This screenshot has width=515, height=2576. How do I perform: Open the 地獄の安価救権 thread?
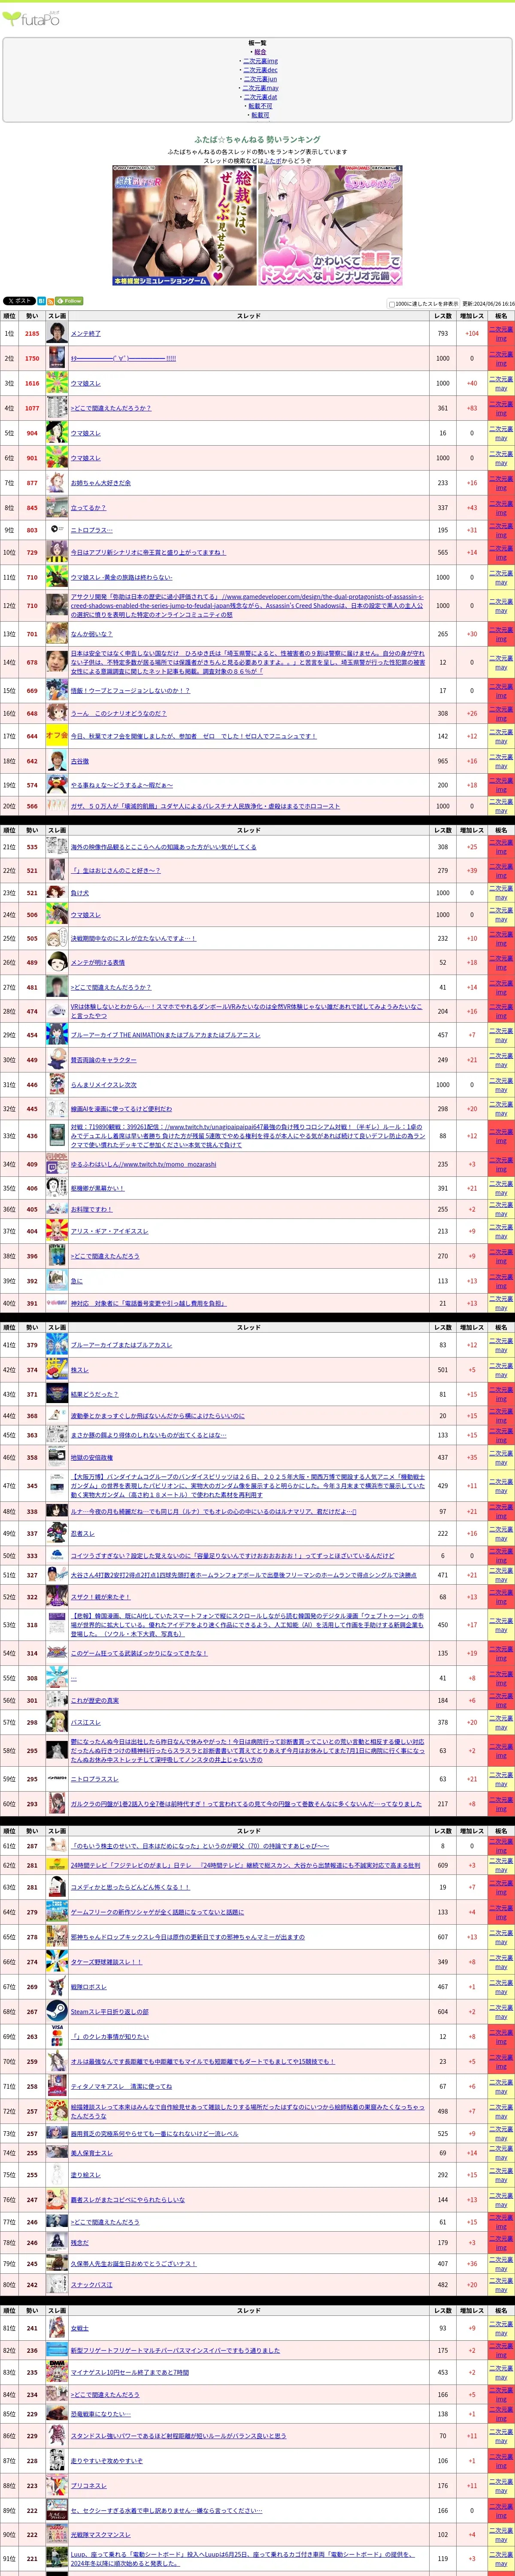[x=92, y=1458]
